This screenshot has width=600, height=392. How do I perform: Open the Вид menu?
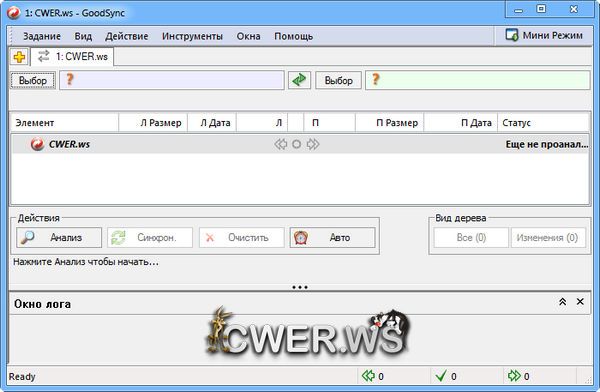83,36
